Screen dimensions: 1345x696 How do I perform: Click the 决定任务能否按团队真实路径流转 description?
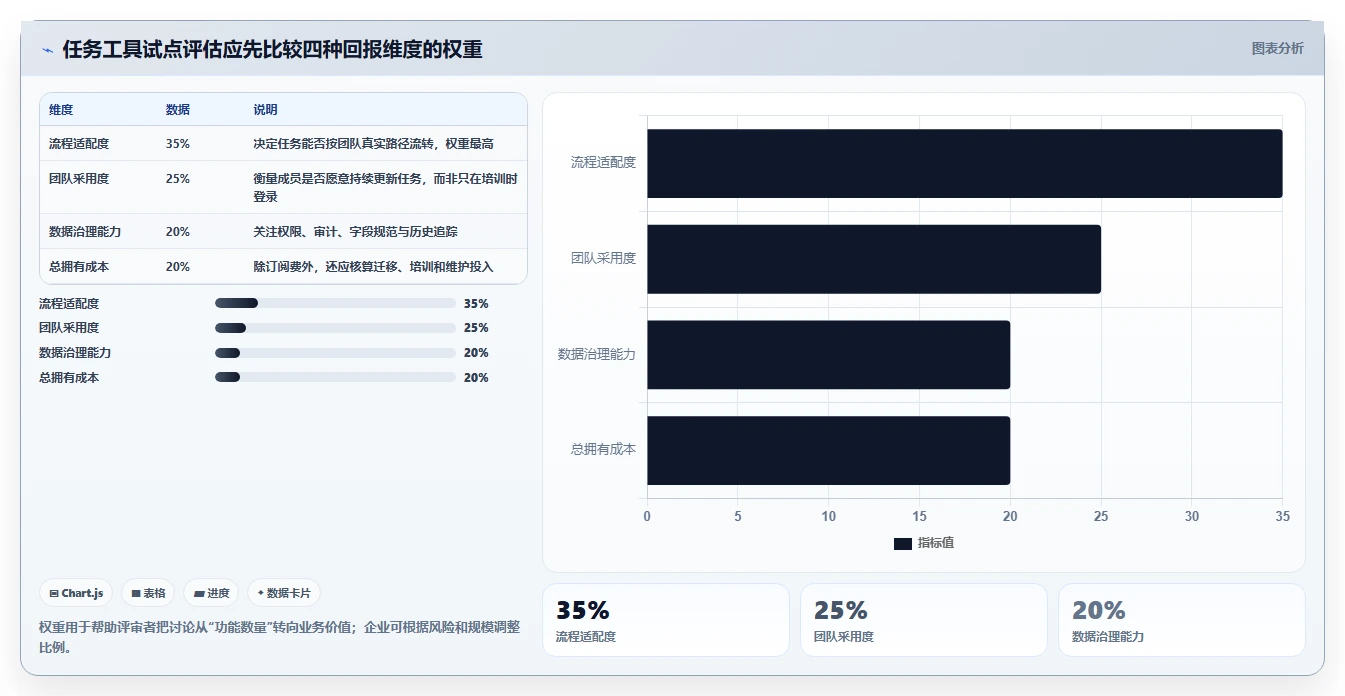point(374,144)
